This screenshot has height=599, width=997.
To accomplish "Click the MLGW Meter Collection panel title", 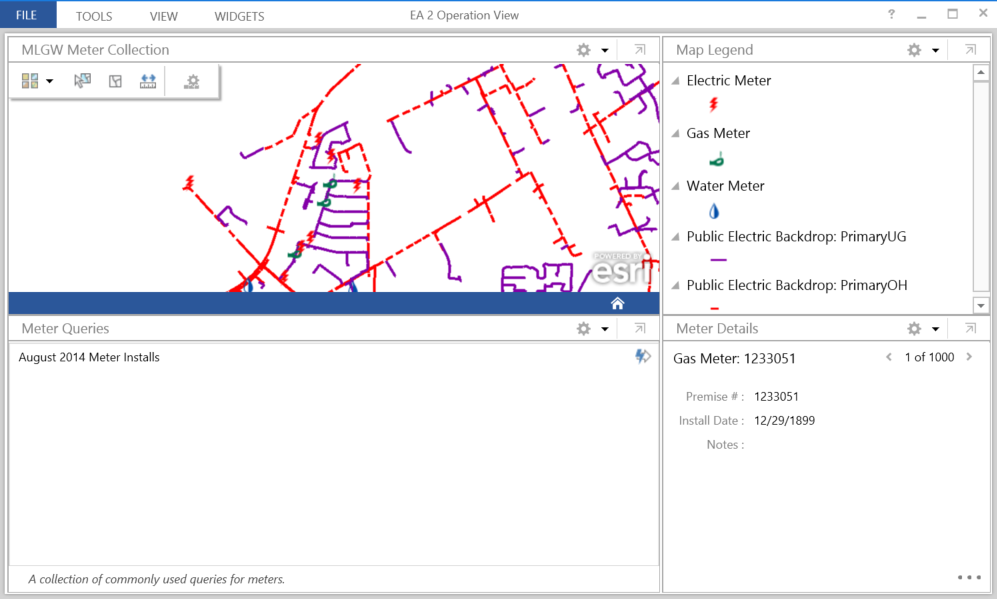I will point(95,50).
